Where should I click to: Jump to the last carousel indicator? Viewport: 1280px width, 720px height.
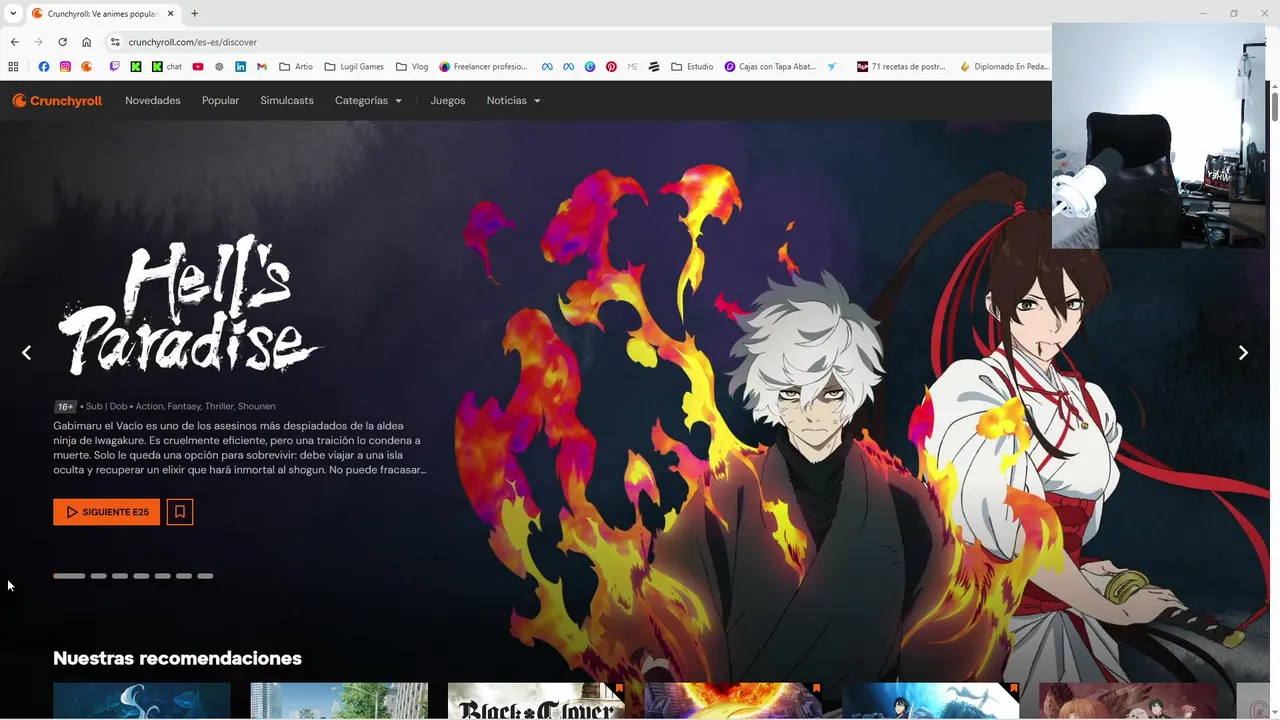coord(205,576)
